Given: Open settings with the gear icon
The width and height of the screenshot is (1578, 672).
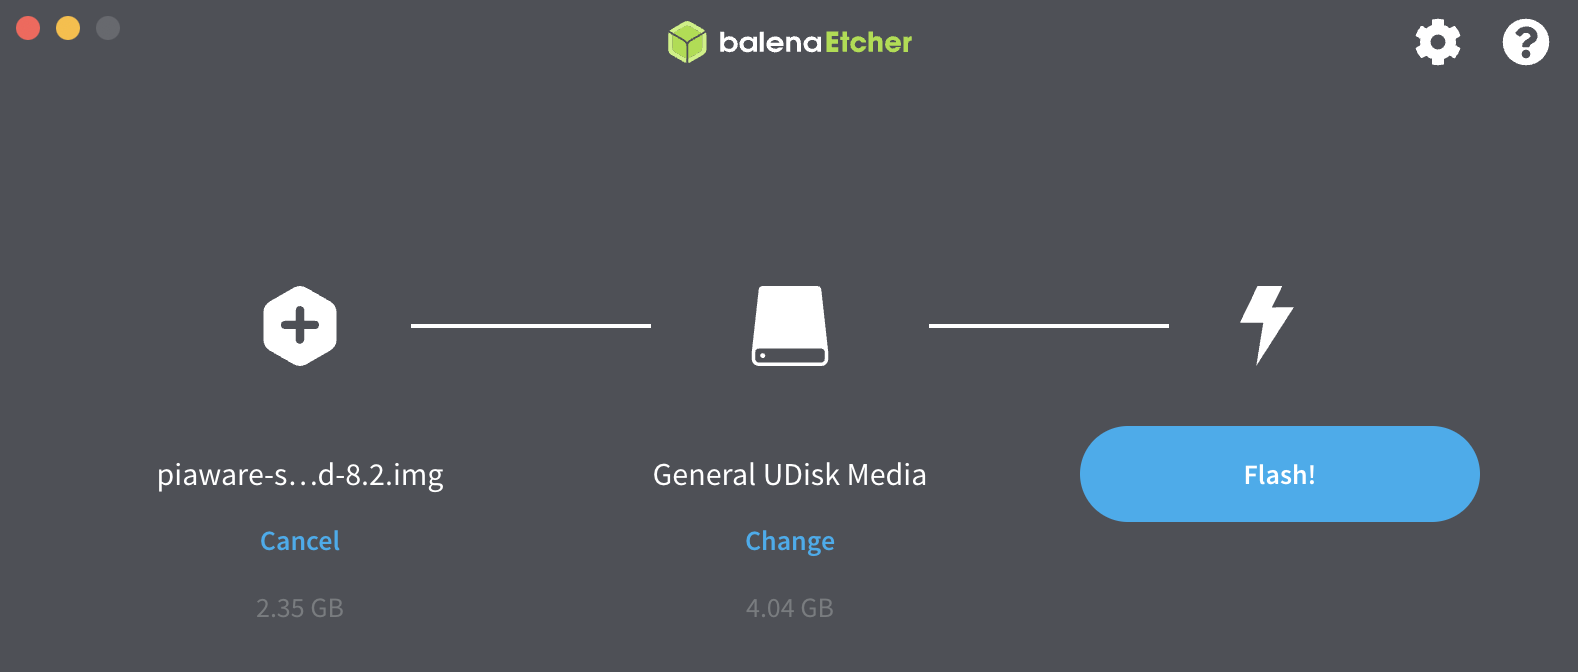Looking at the screenshot, I should point(1438,42).
